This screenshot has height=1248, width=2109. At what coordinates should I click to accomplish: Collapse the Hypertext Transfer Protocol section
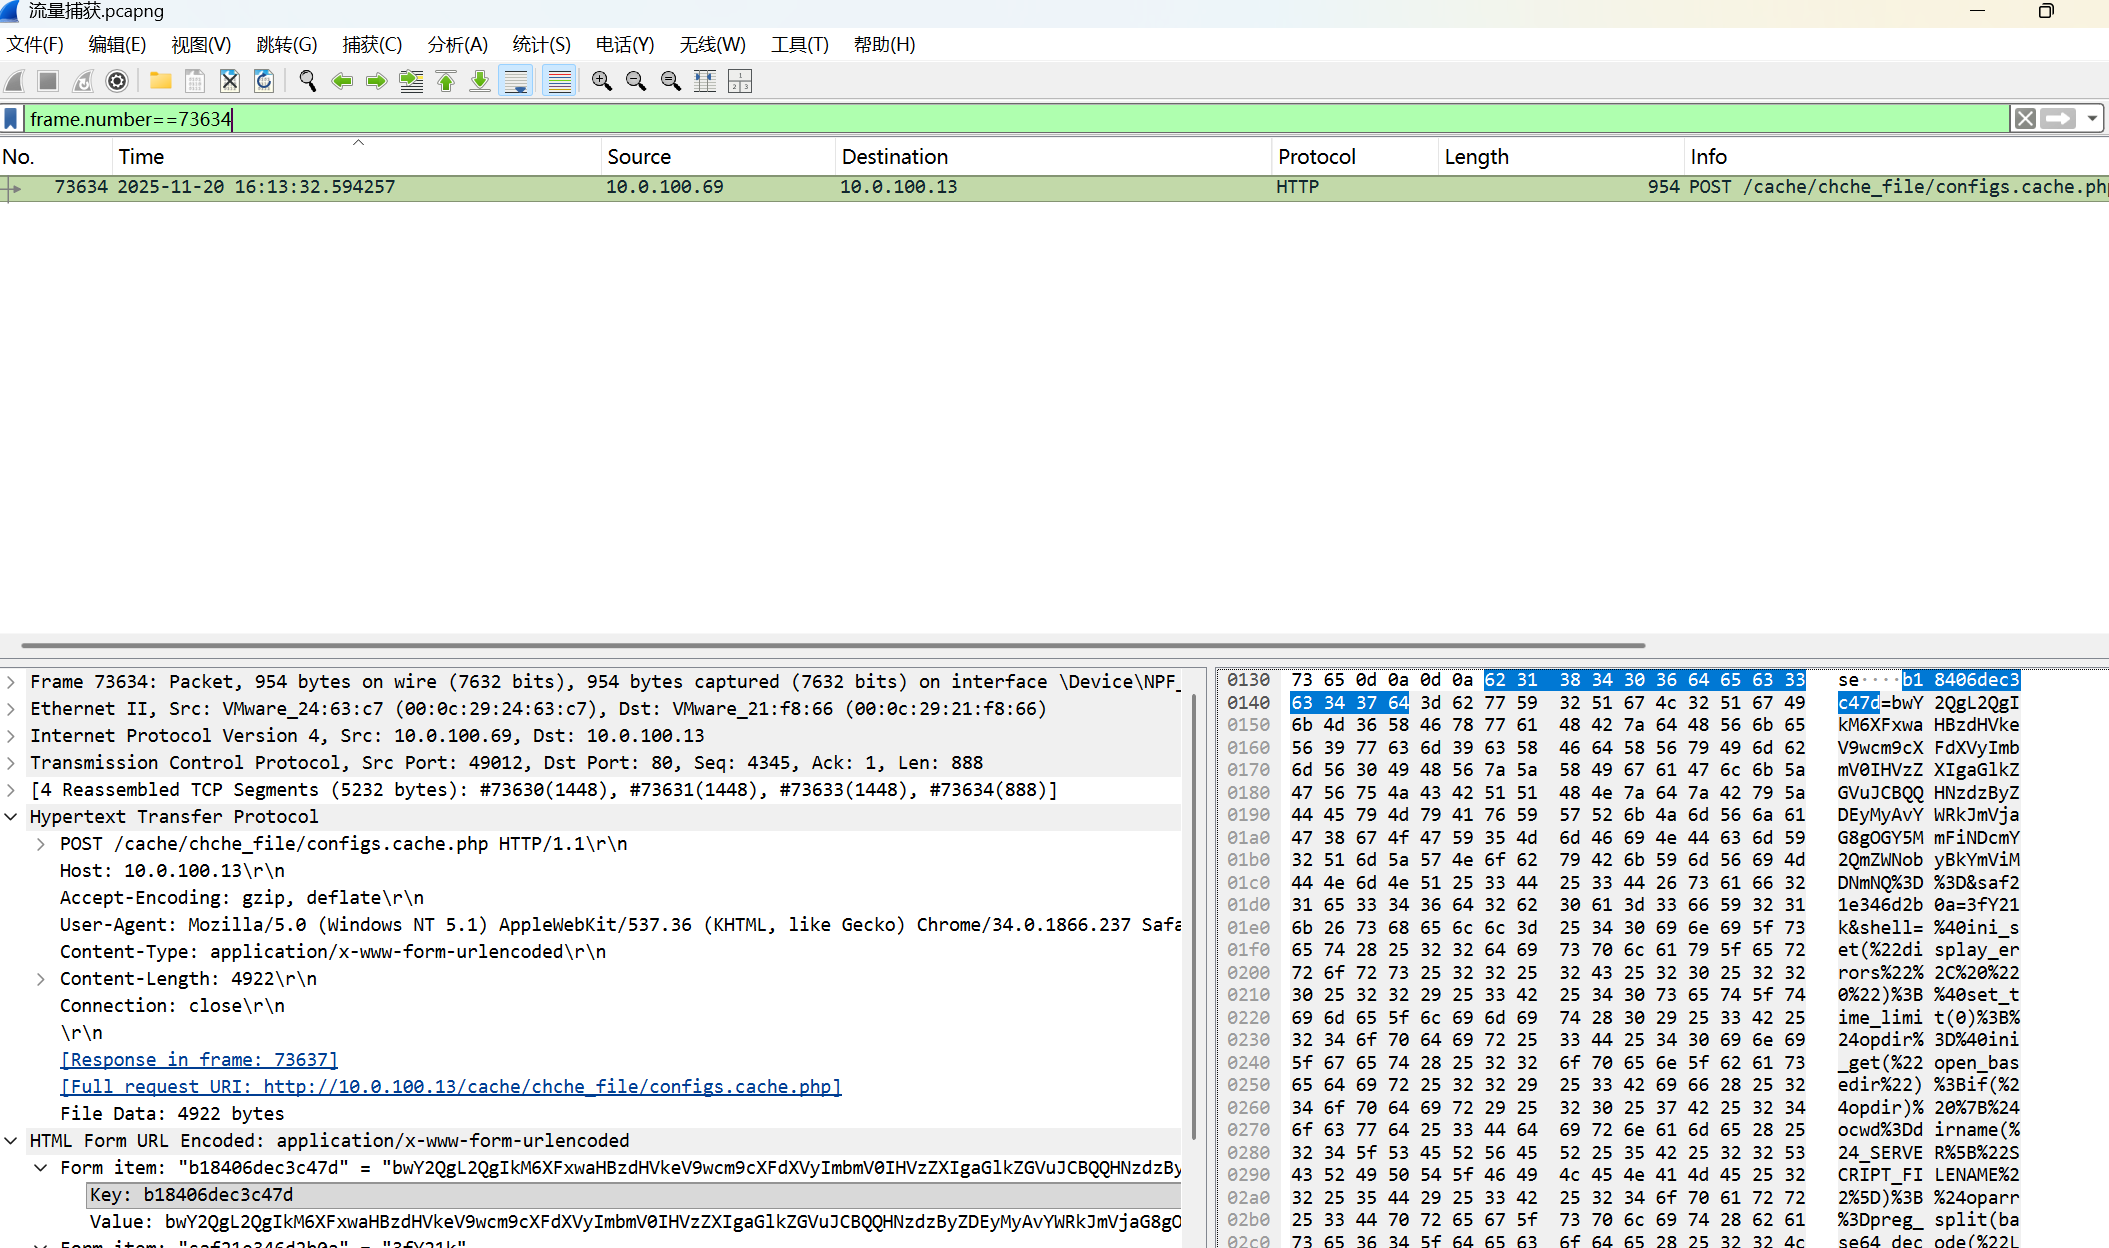(x=11, y=817)
